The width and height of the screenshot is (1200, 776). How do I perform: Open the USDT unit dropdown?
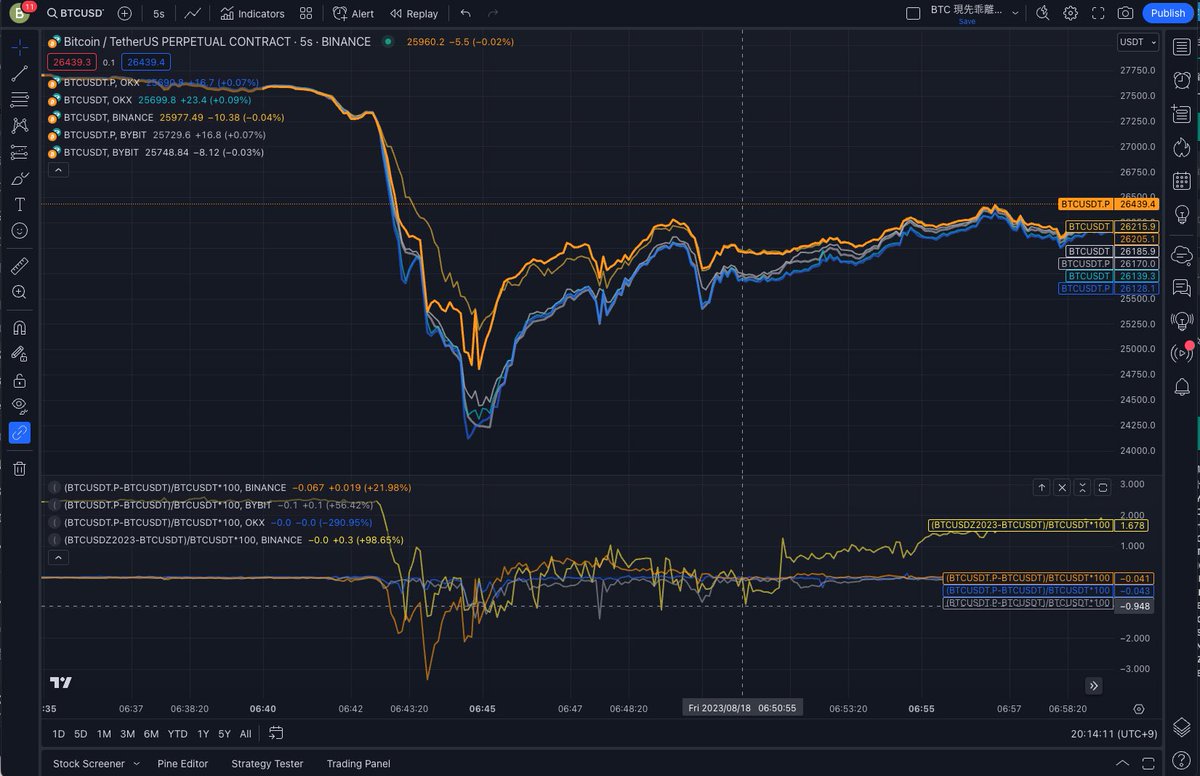pos(1135,42)
